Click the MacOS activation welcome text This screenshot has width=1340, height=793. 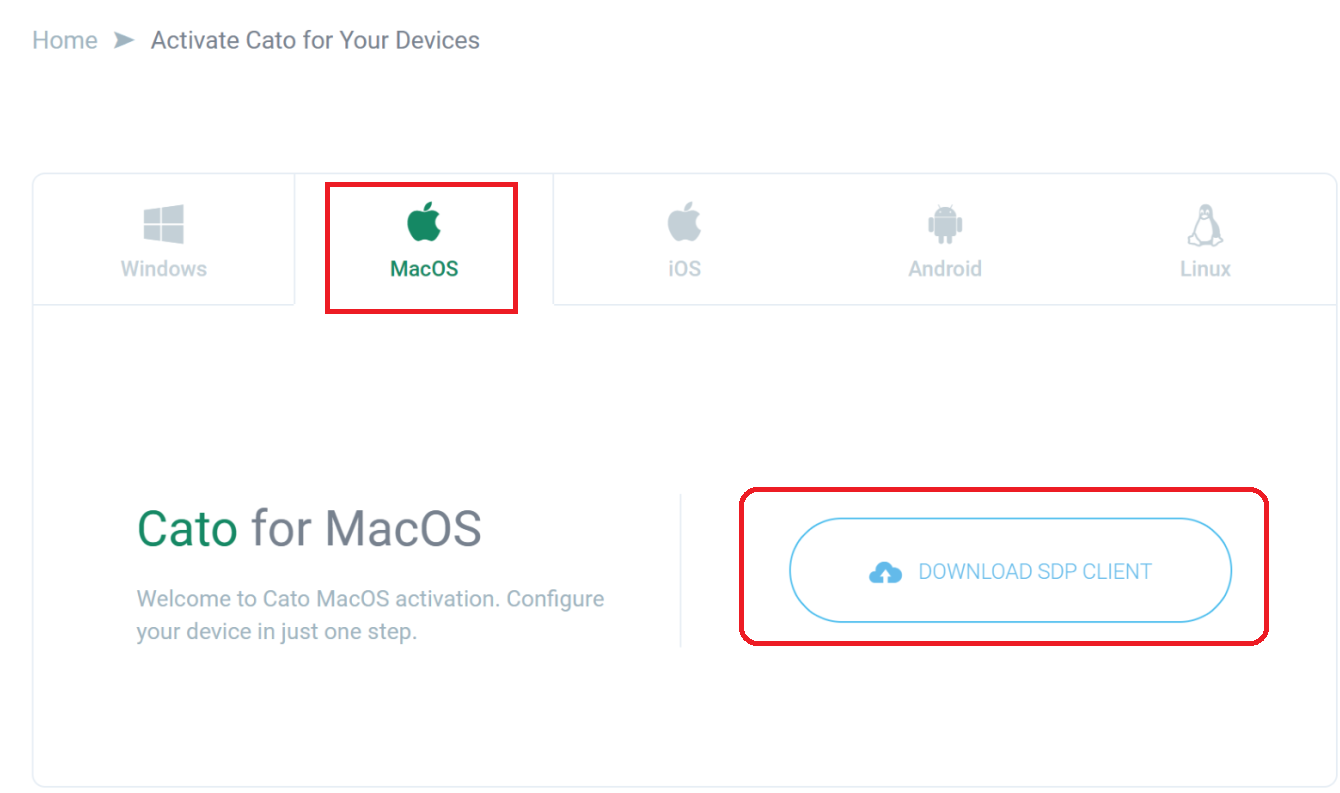point(370,614)
